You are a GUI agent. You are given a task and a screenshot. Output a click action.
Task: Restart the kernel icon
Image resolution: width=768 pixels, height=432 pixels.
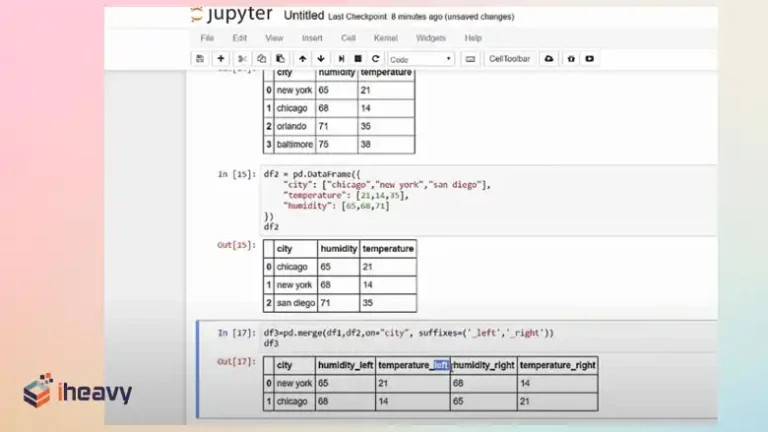click(376, 59)
